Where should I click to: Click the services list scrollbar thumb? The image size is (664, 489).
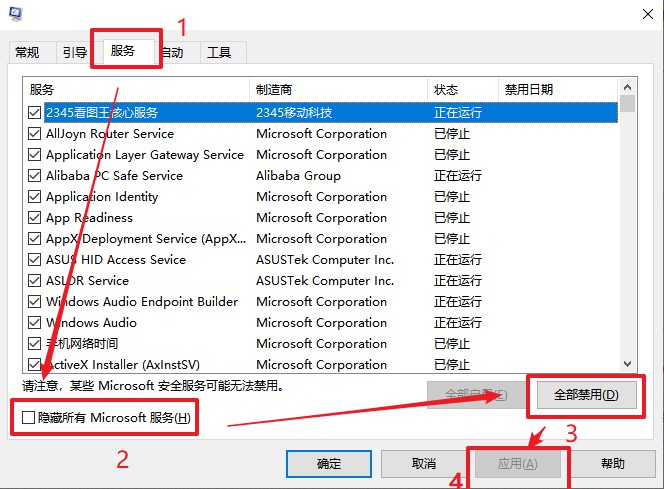click(628, 104)
